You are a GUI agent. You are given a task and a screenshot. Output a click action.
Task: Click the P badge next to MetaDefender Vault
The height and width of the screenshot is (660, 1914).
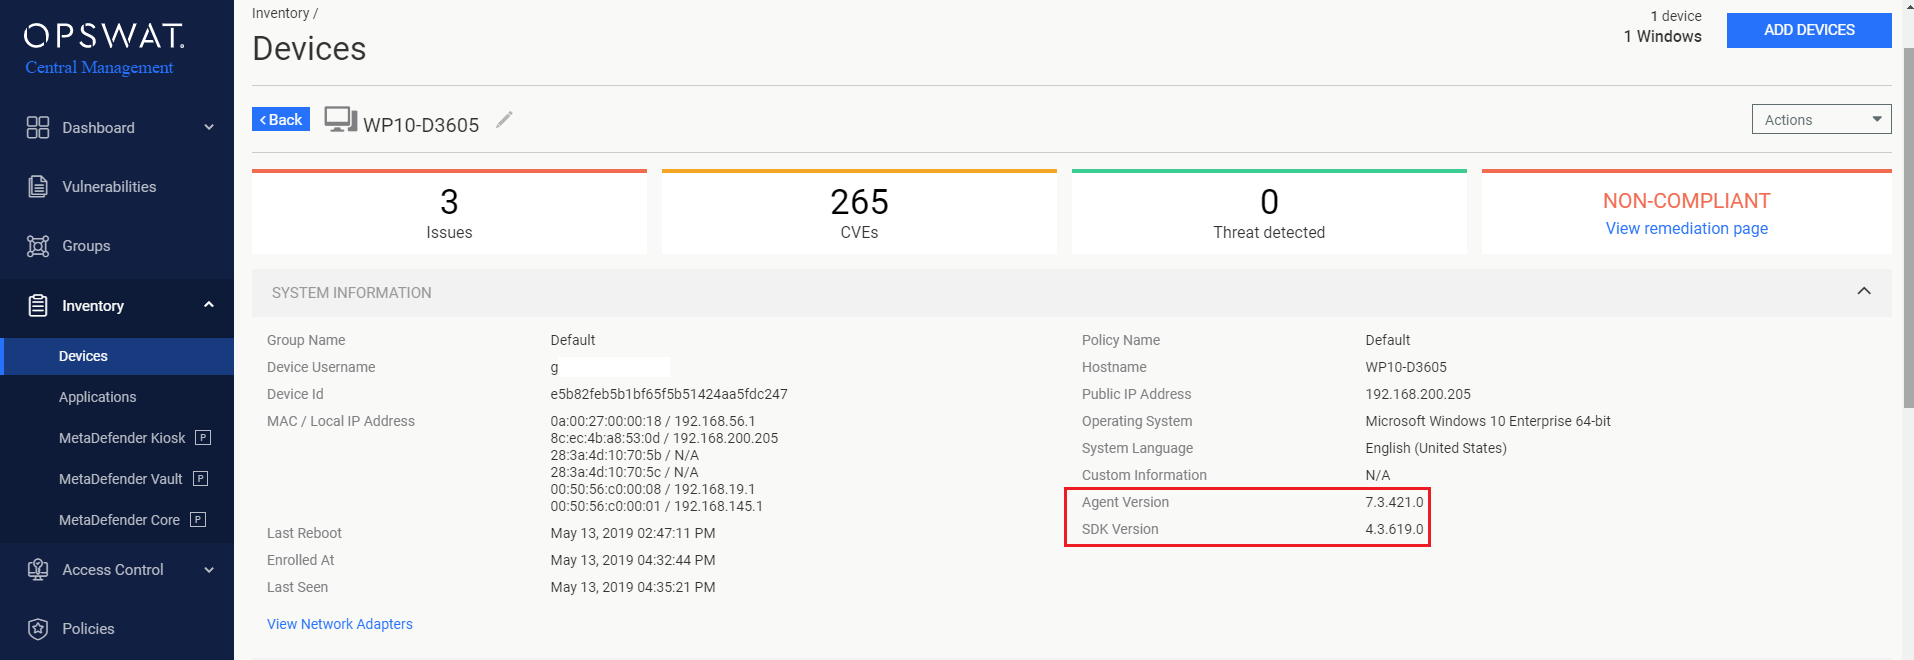pos(200,478)
